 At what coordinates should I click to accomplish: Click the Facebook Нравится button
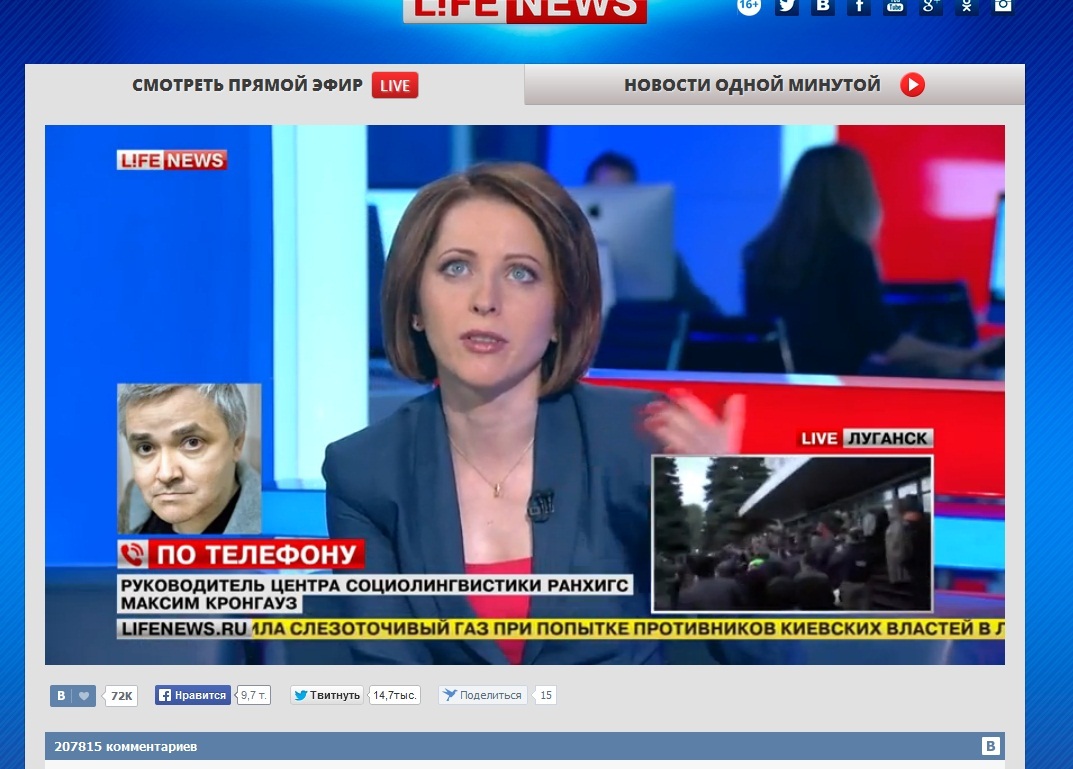pyautogui.click(x=193, y=695)
